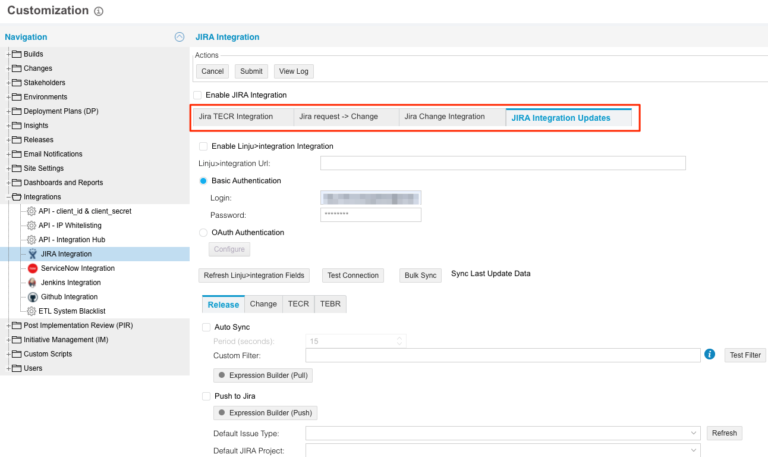Switch to the TECR sub-tab
768x457 pixels.
pyautogui.click(x=298, y=304)
